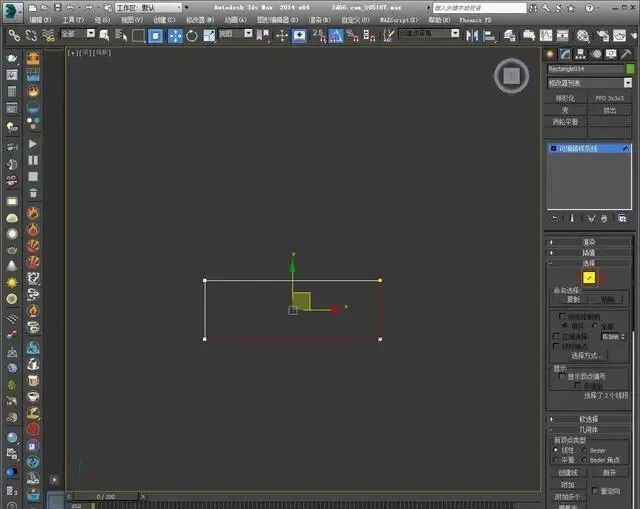
Task: Click the remove modifier trash icon
Action: [604, 219]
